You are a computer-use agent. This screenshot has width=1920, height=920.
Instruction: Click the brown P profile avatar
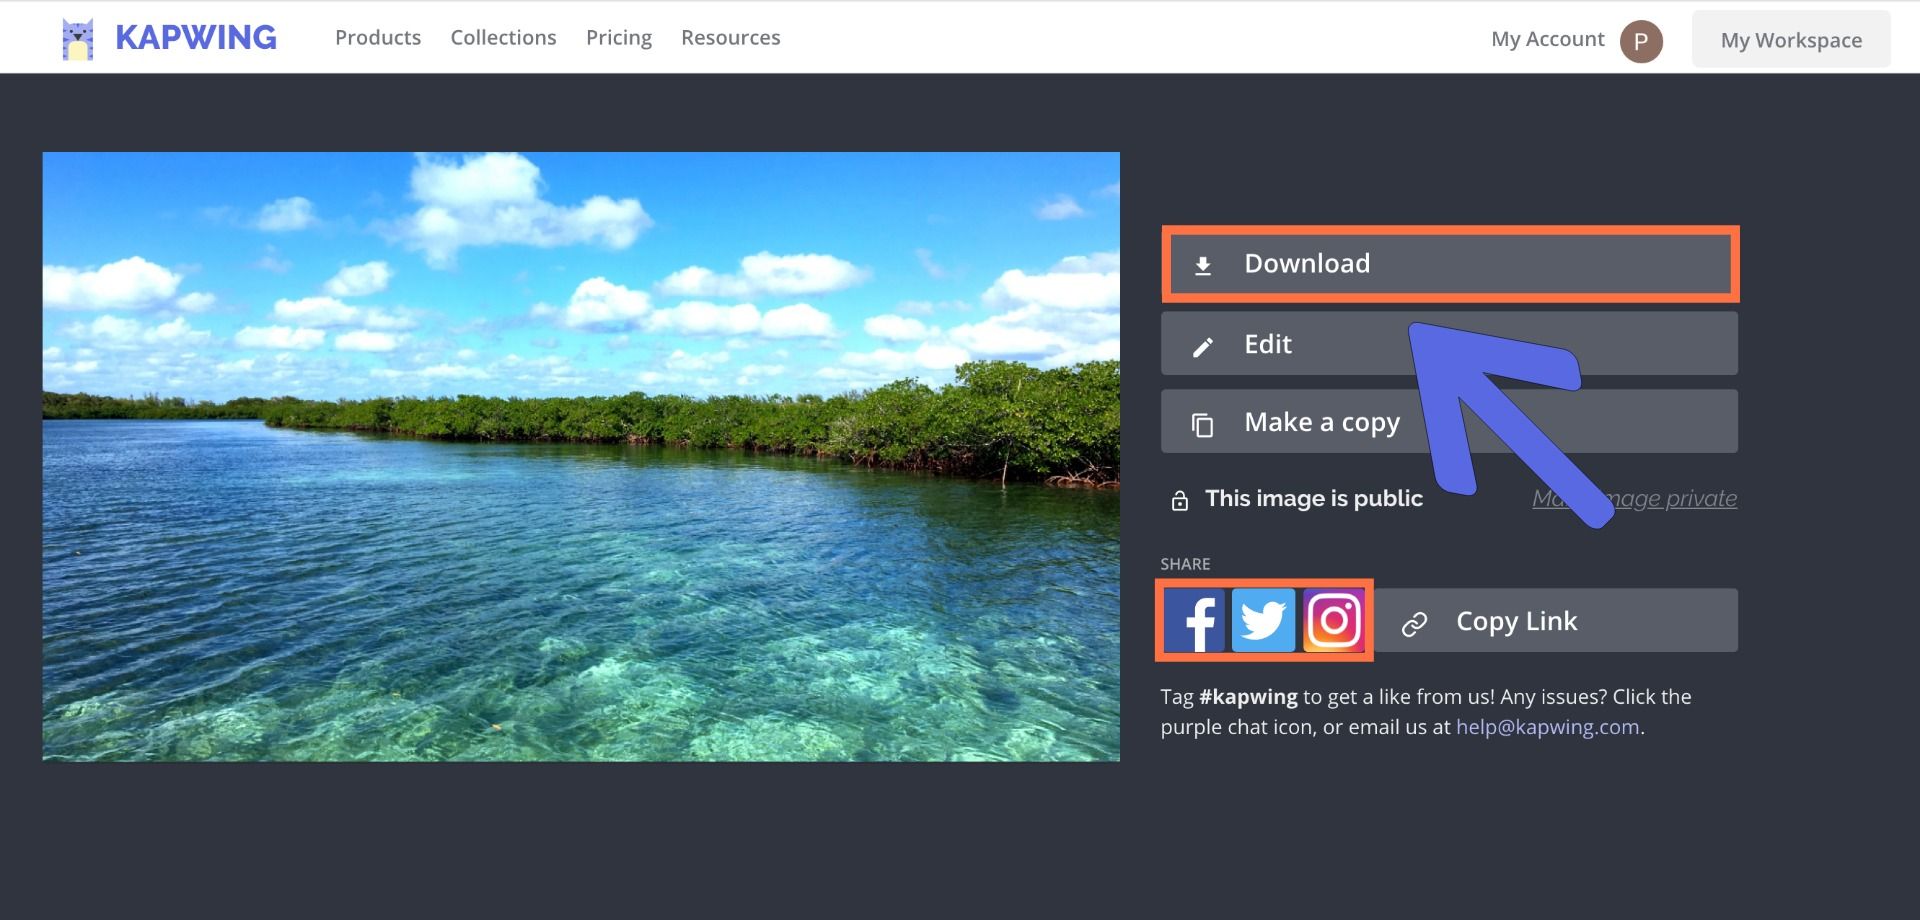pyautogui.click(x=1641, y=41)
